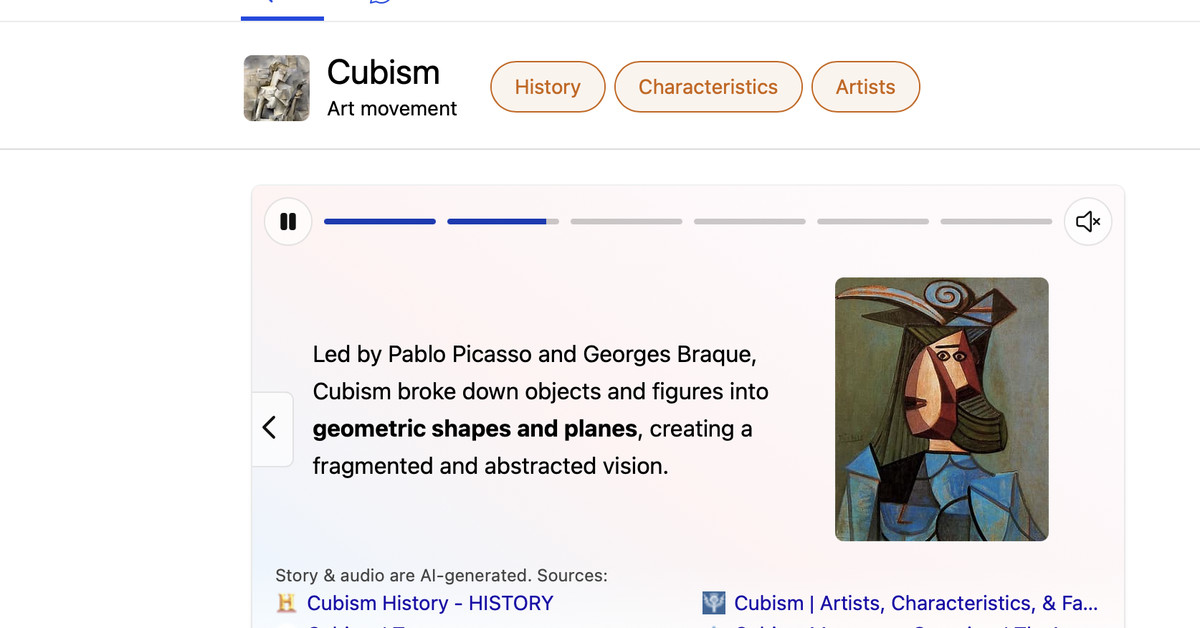Click the Cubism page title
Viewport: 1200px width, 628px height.
[x=383, y=72]
